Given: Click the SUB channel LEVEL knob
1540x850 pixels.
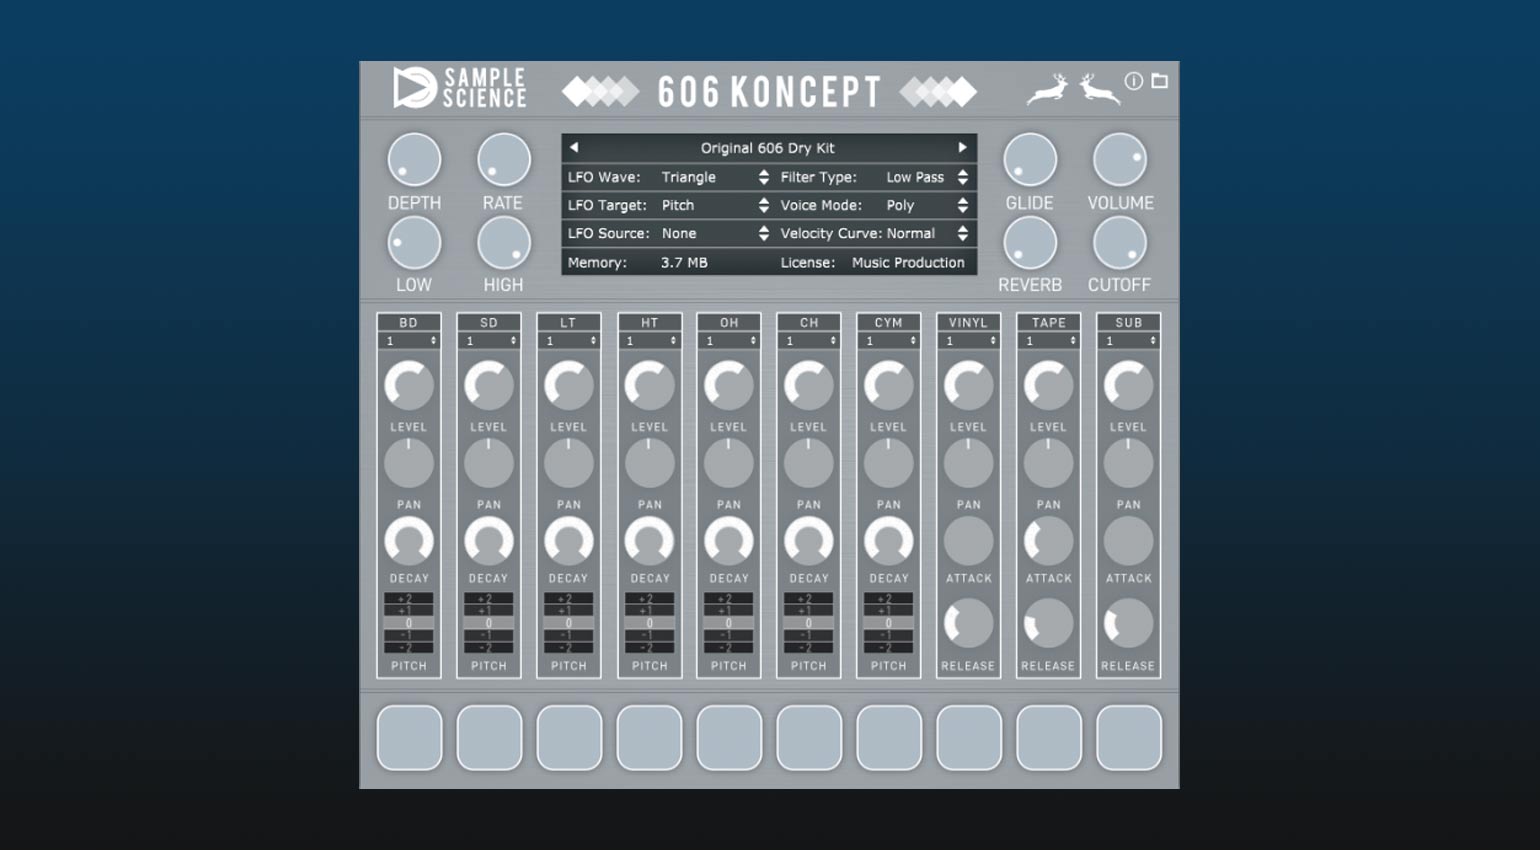Looking at the screenshot, I should 1129,385.
